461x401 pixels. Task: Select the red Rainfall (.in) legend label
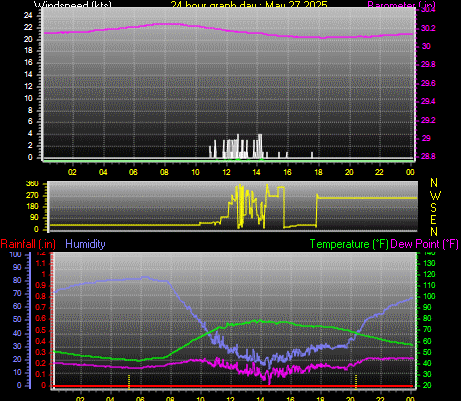28,244
